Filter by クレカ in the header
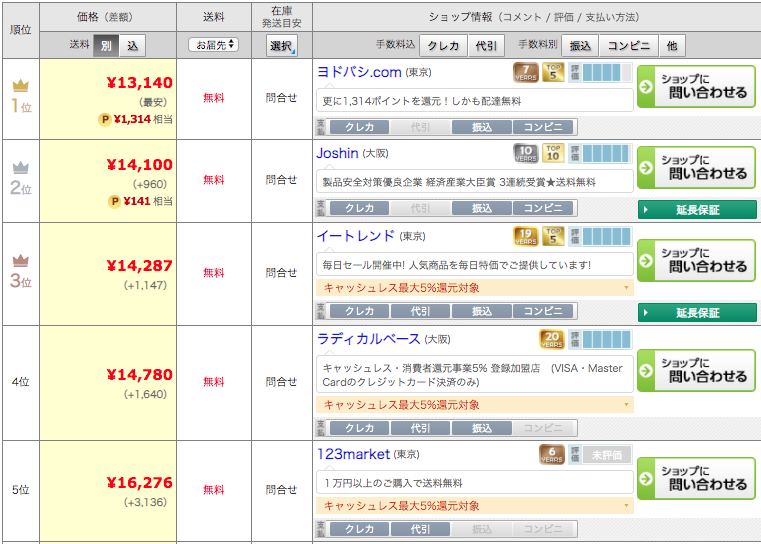The image size is (761, 544). pos(443,46)
